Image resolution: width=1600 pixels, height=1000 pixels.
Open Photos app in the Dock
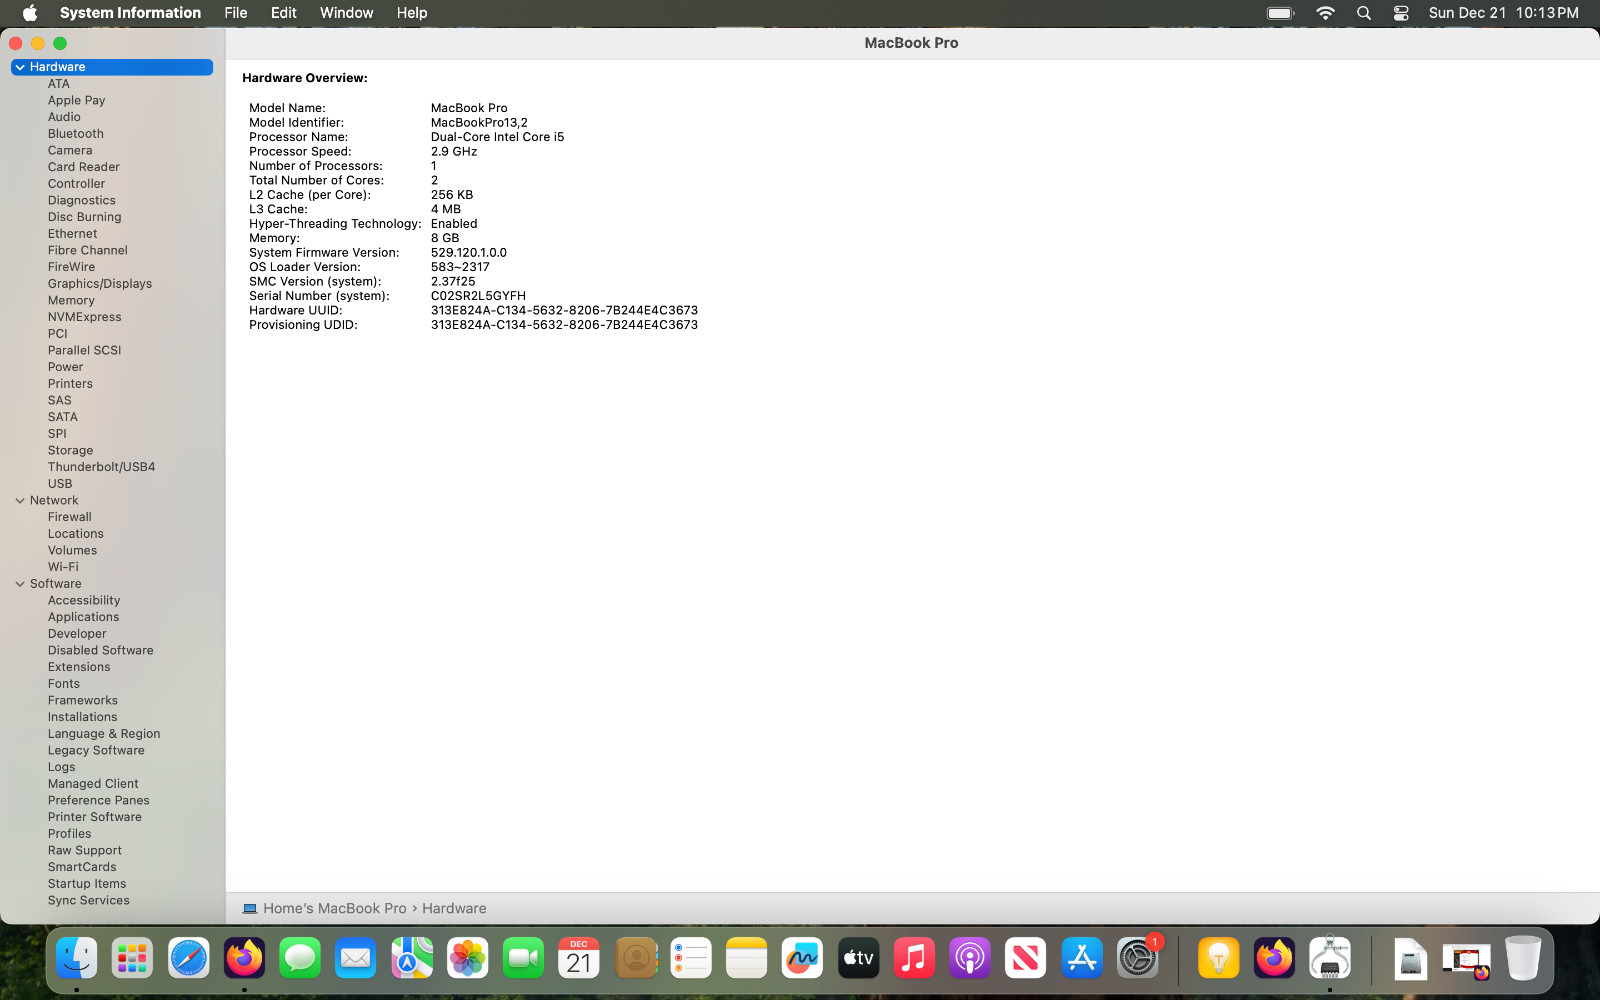click(467, 958)
